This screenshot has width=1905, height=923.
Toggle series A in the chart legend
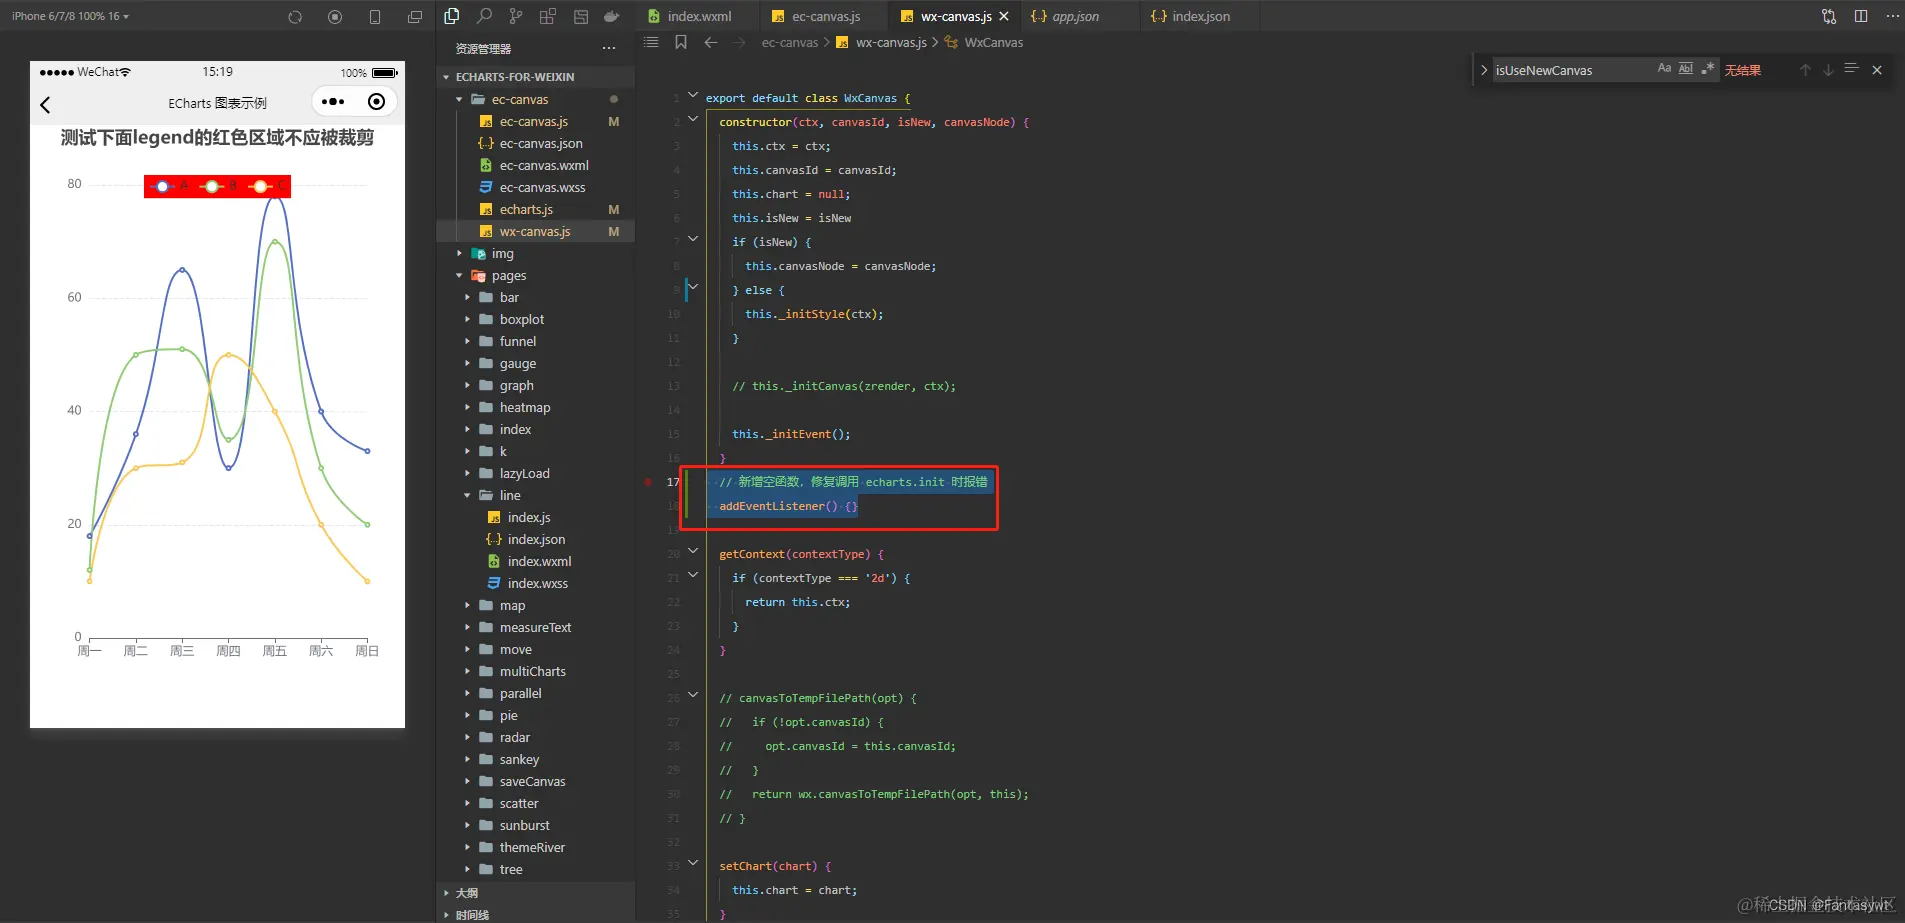click(x=170, y=186)
